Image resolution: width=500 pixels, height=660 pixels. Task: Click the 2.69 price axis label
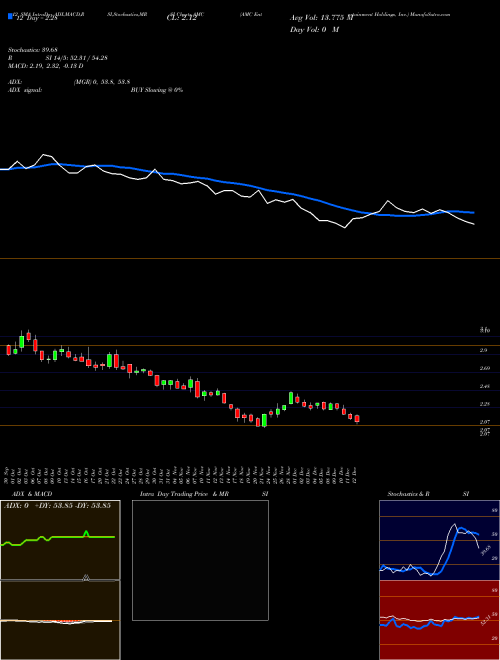(485, 368)
